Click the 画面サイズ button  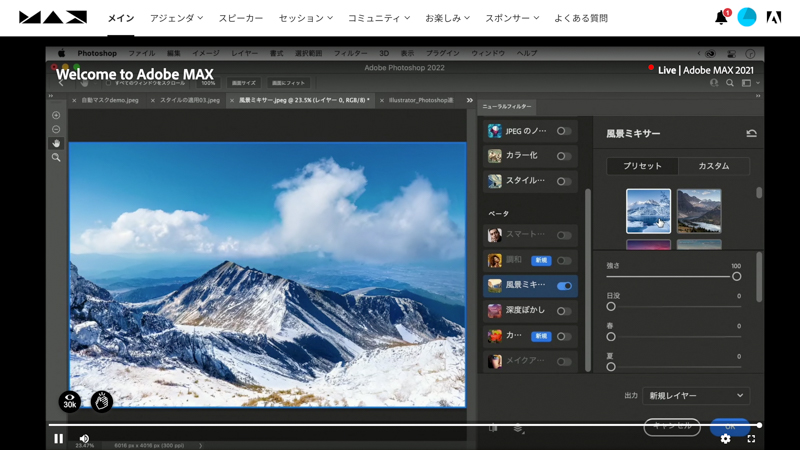pyautogui.click(x=244, y=83)
